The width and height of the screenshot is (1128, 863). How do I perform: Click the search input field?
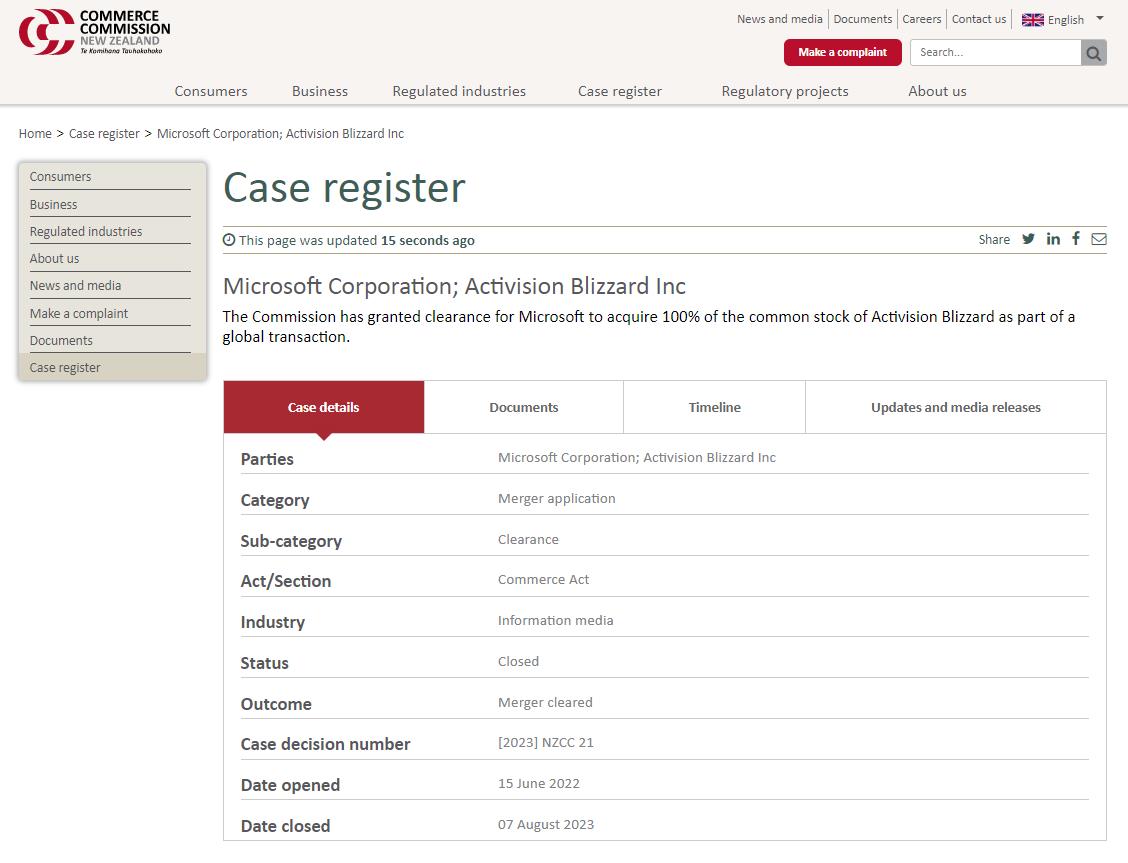click(x=995, y=53)
